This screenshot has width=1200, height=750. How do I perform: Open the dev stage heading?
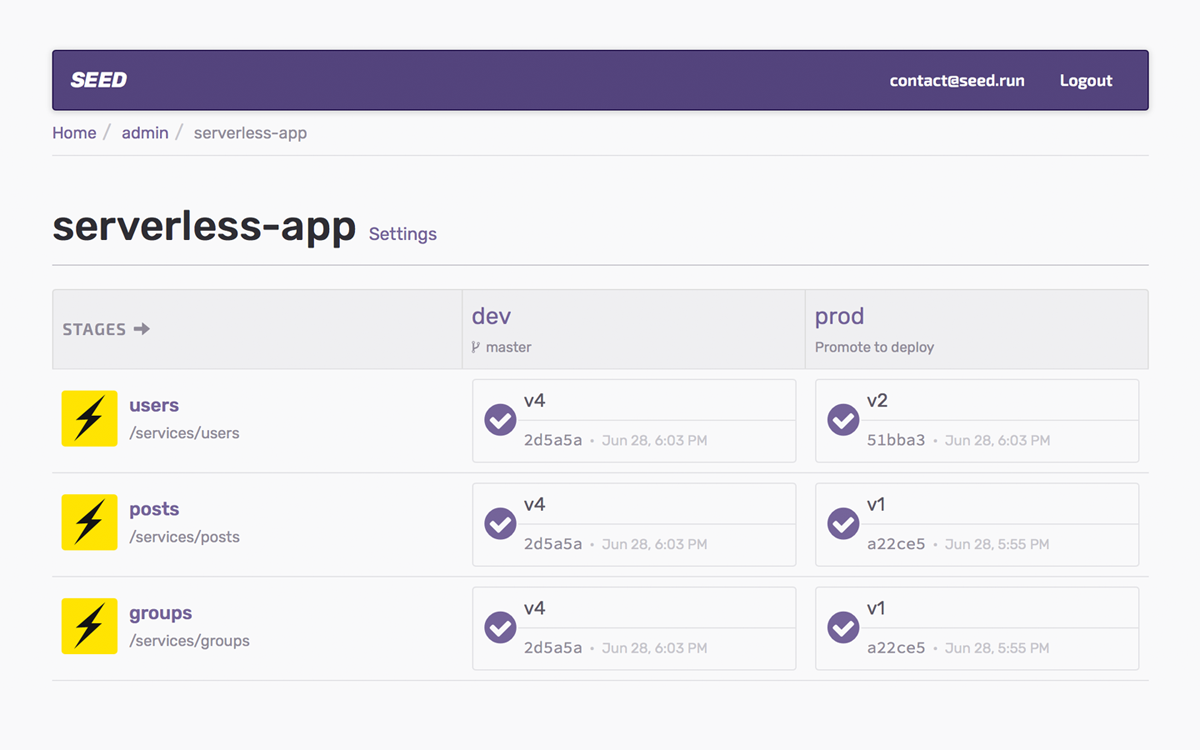click(x=491, y=316)
